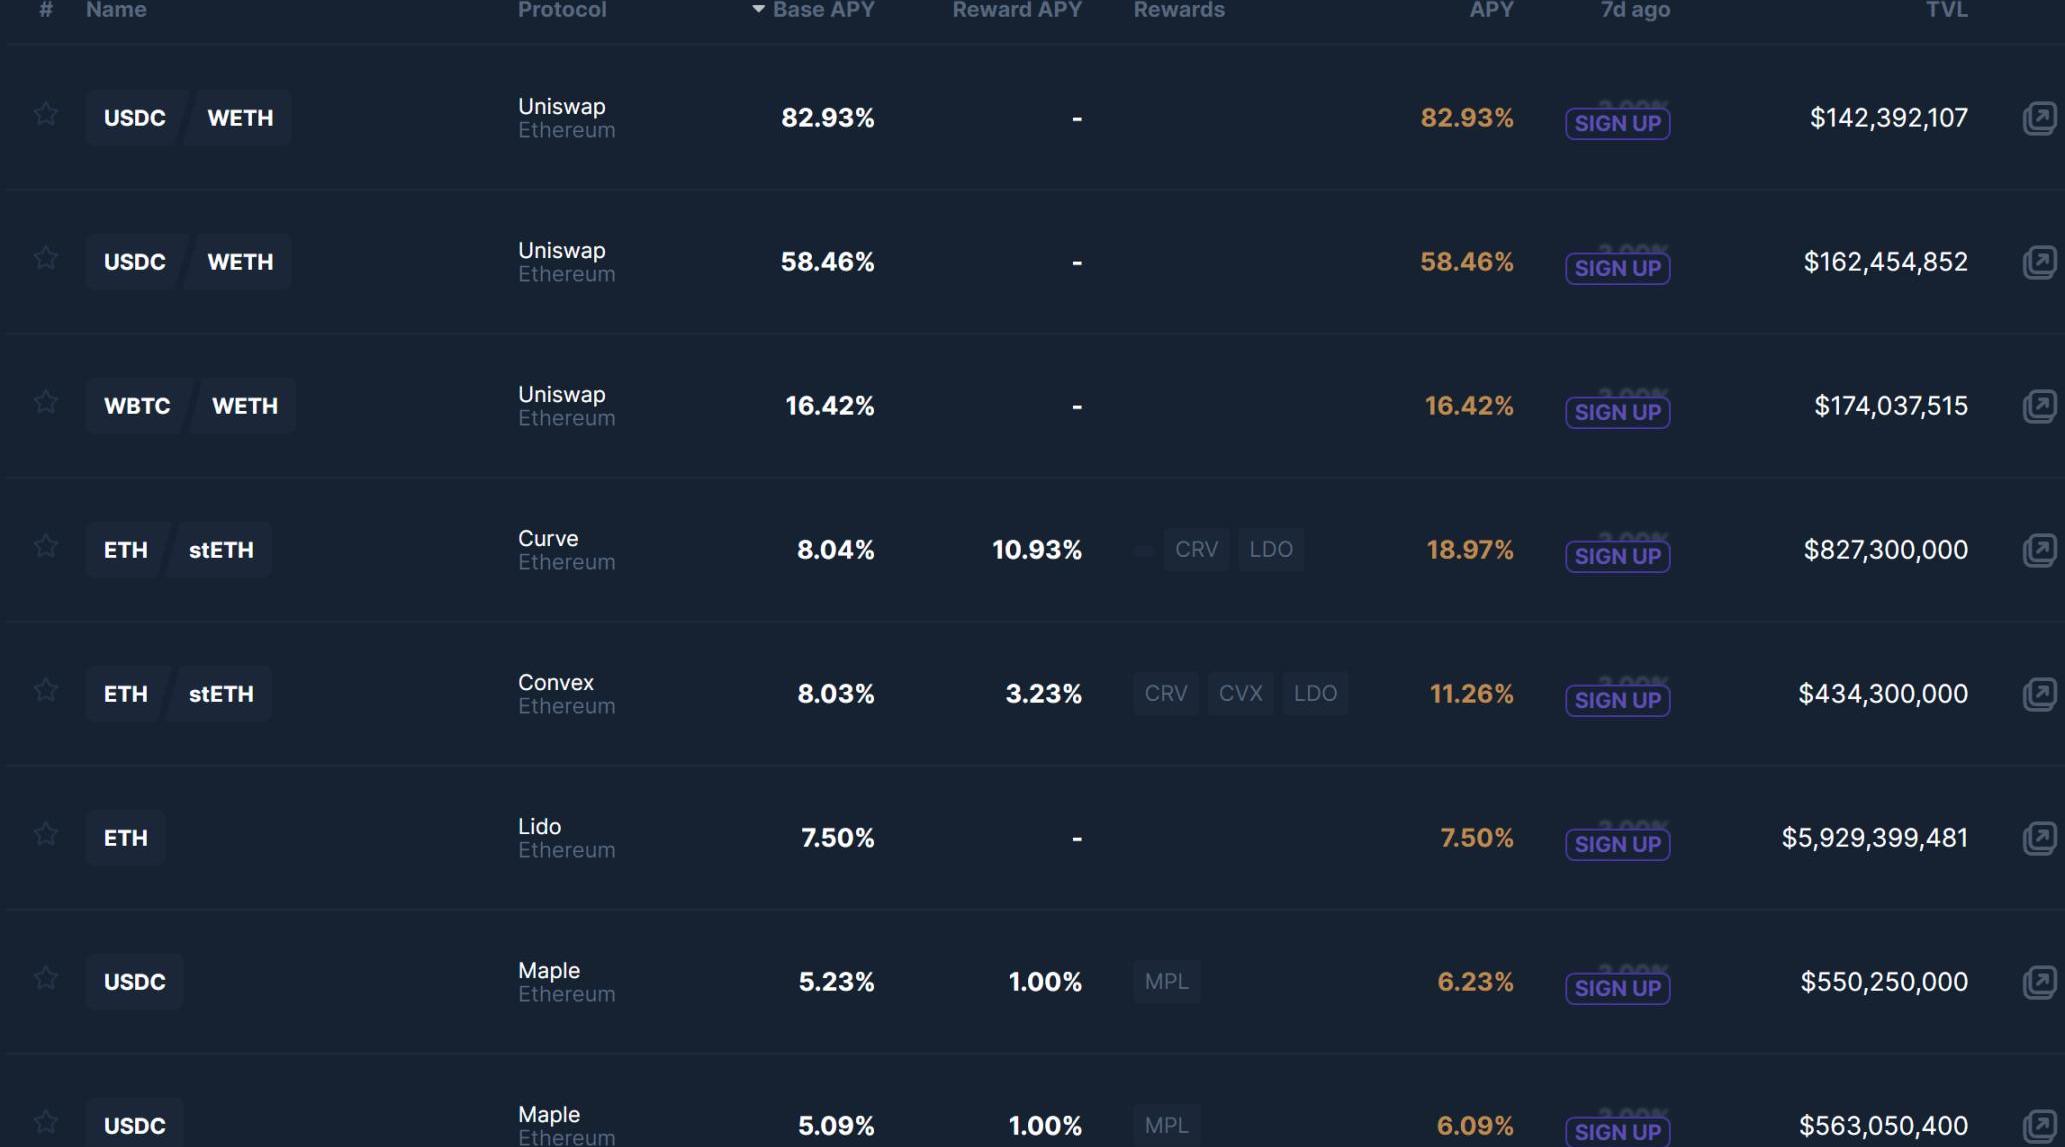Select the CVX reward token tag

(x=1240, y=694)
